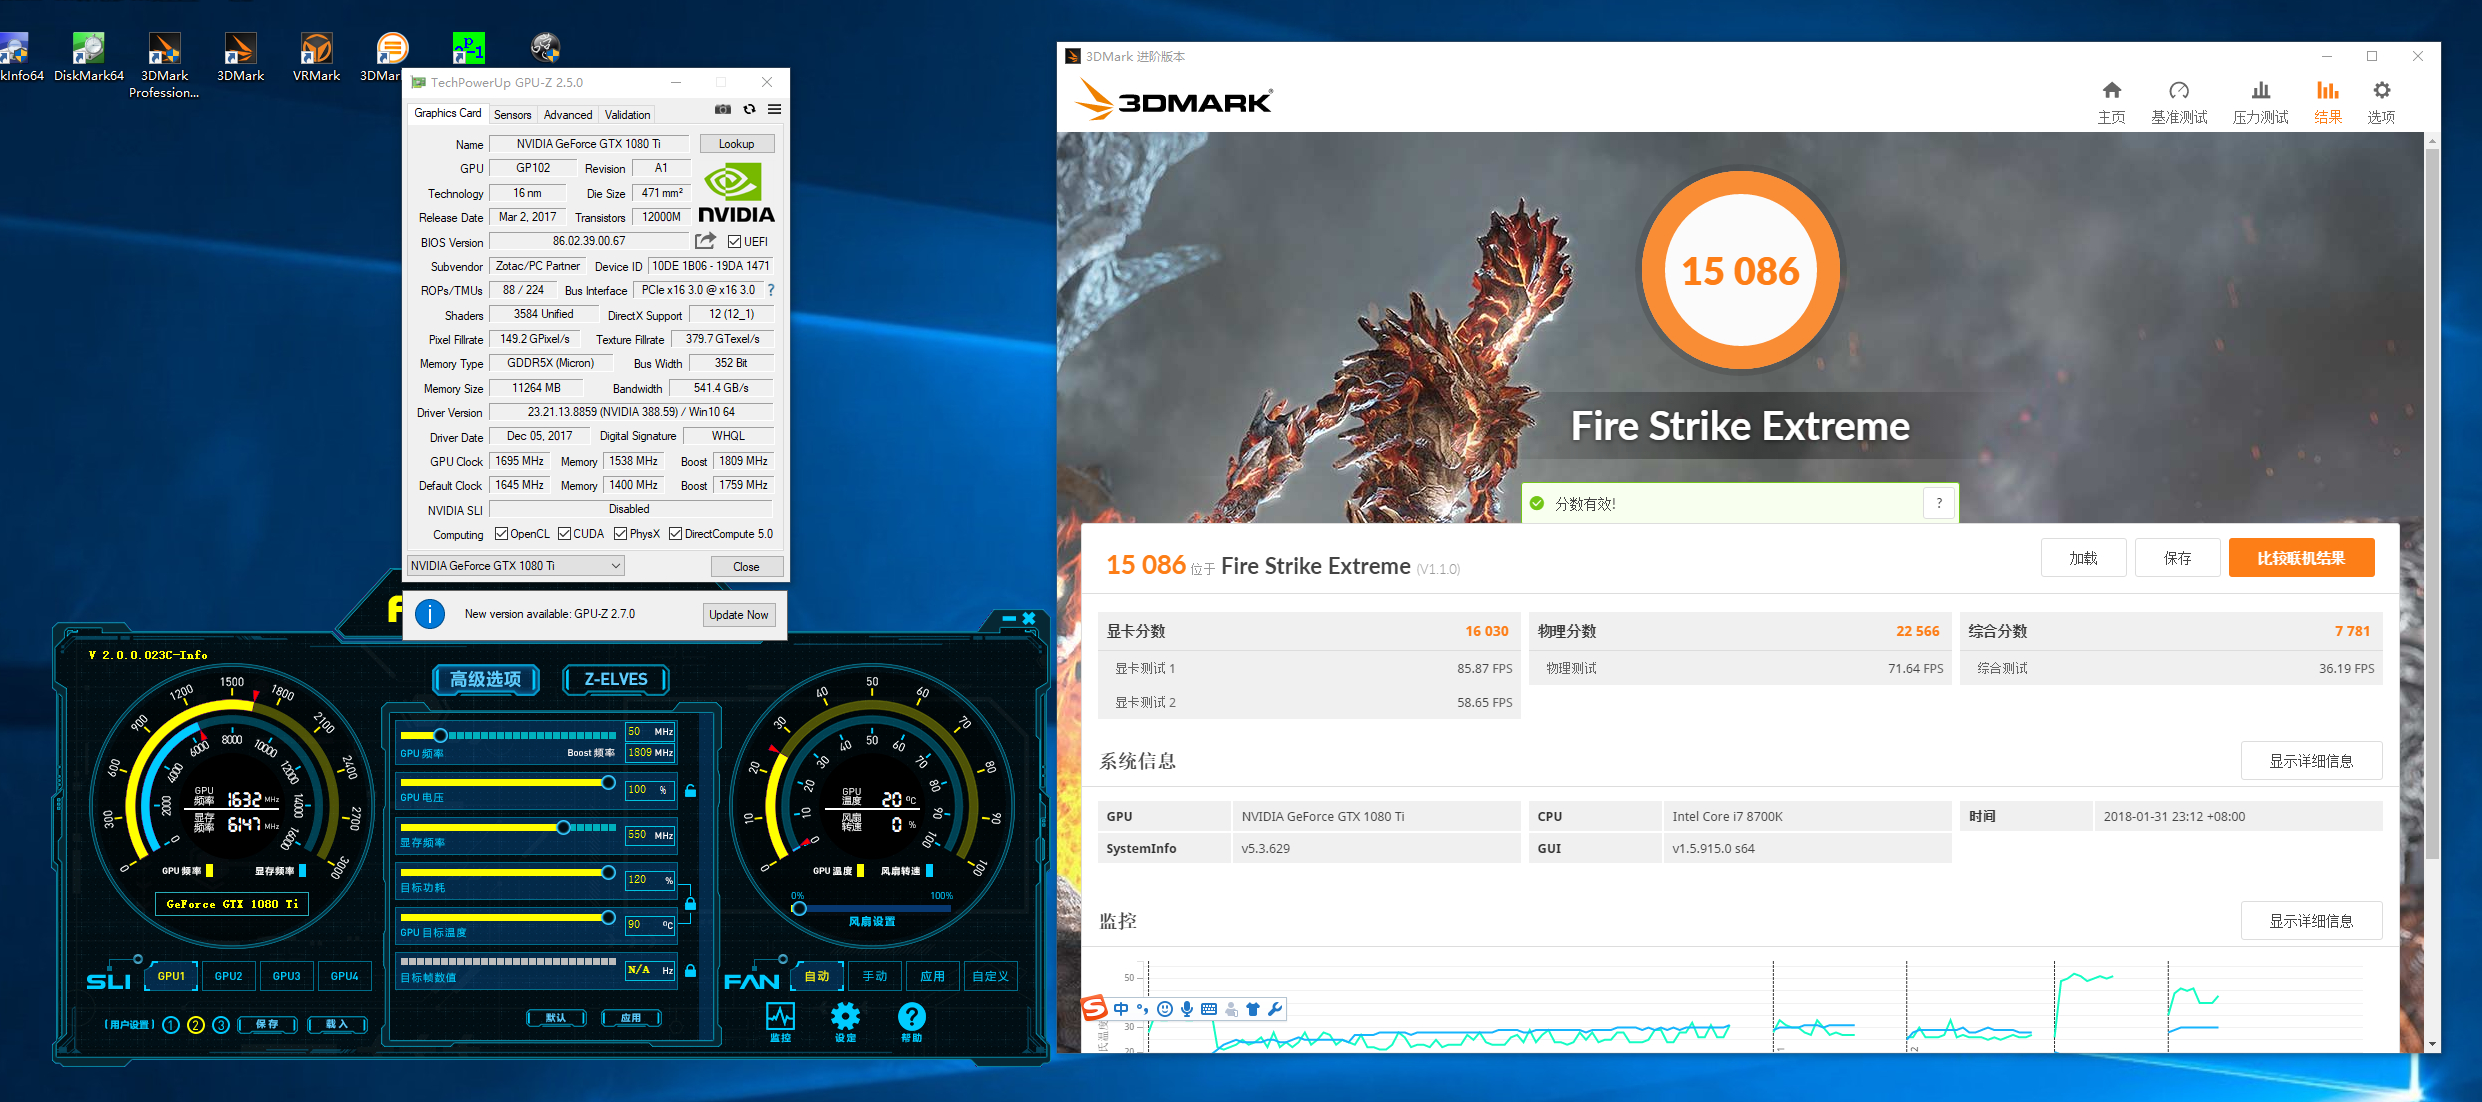Click the Sogou 中 language mode icon
The height and width of the screenshot is (1102, 2482).
[x=1121, y=1009]
